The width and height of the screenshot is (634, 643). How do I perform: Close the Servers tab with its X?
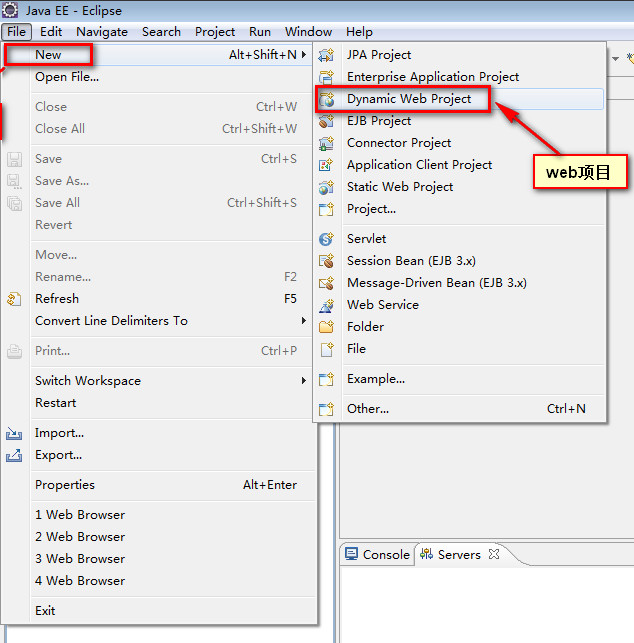(494, 554)
